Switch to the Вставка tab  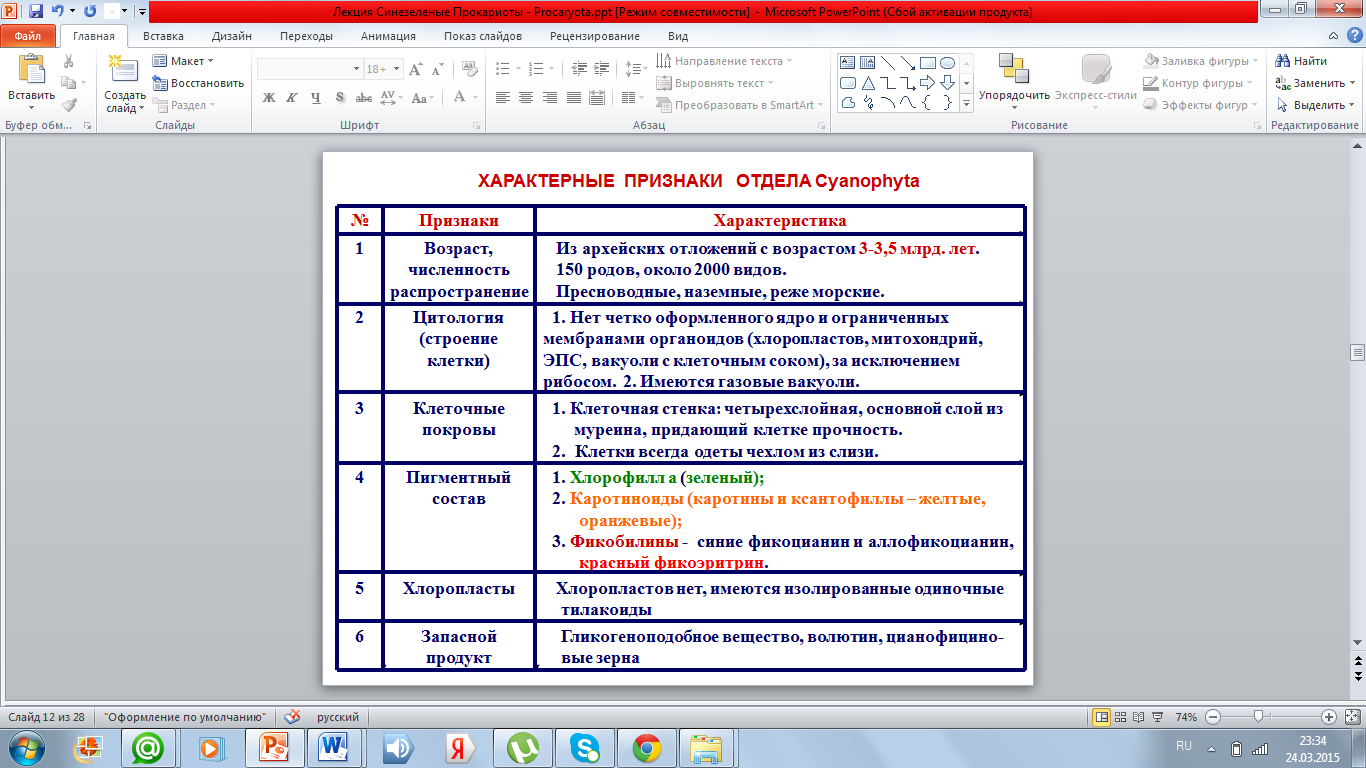click(x=163, y=36)
